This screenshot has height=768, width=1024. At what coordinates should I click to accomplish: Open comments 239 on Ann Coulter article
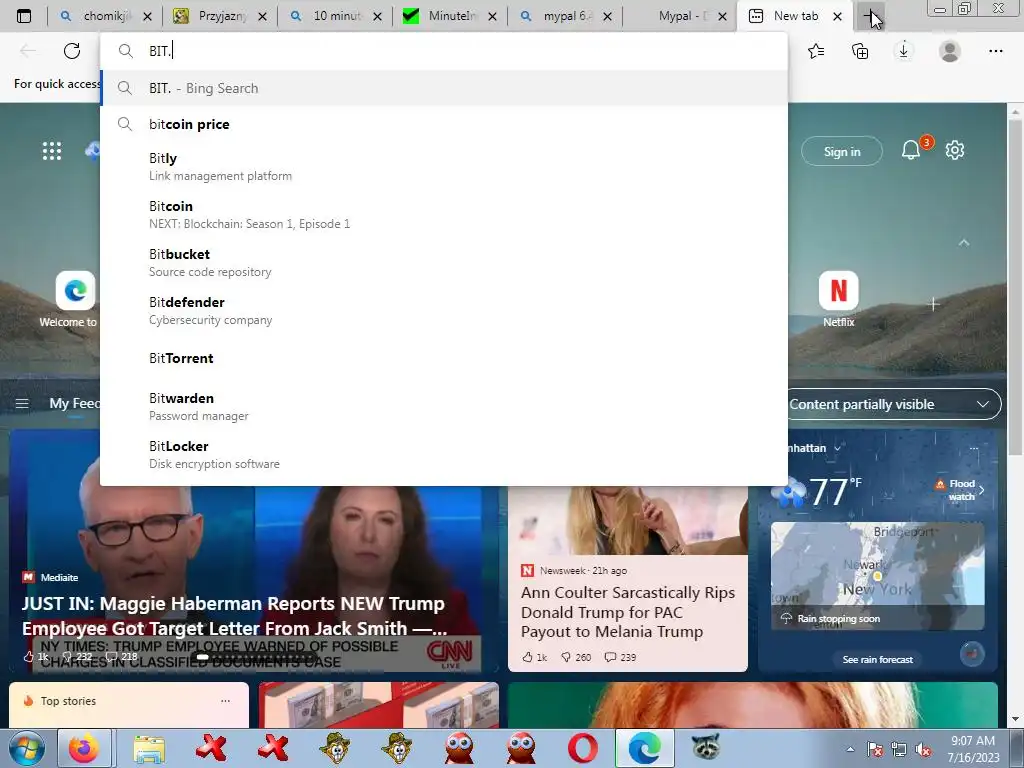click(620, 657)
